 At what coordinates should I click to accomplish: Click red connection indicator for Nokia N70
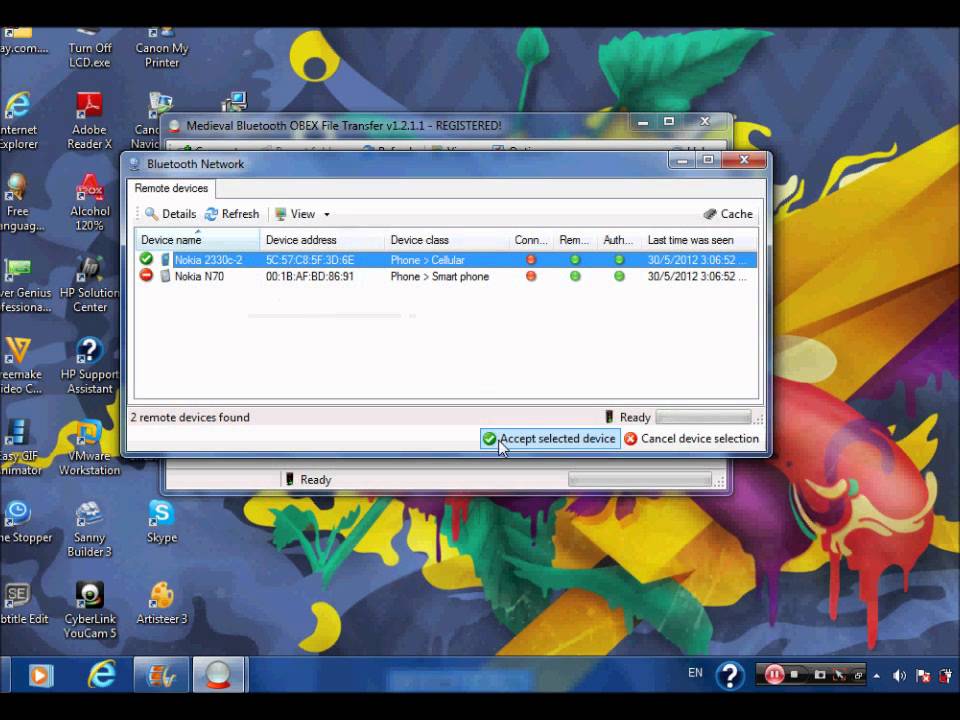[x=531, y=276]
